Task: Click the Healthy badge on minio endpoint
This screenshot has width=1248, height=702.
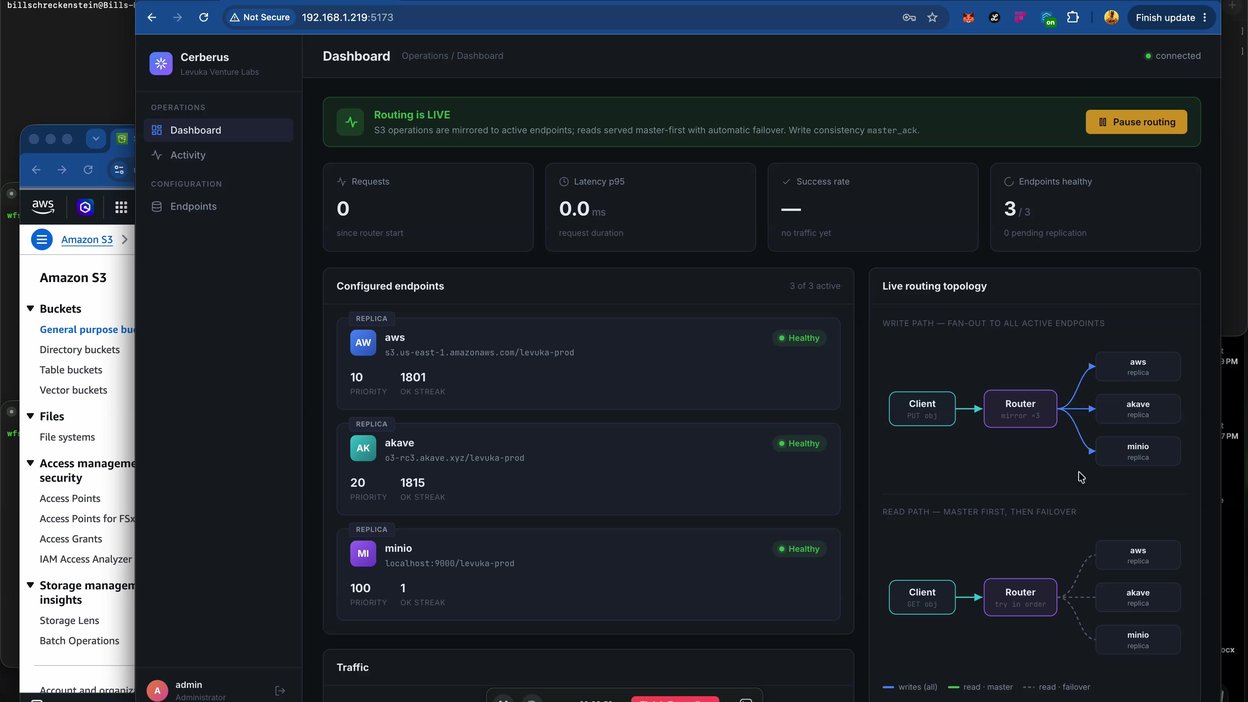Action: [x=799, y=549]
